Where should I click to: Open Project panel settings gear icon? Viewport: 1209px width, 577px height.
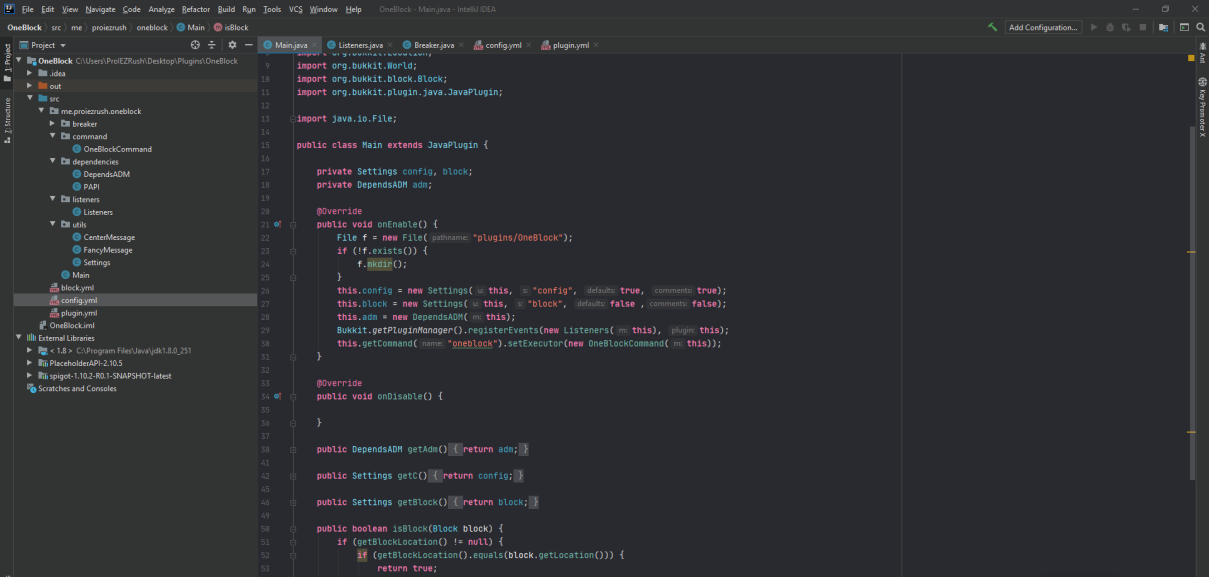[232, 45]
